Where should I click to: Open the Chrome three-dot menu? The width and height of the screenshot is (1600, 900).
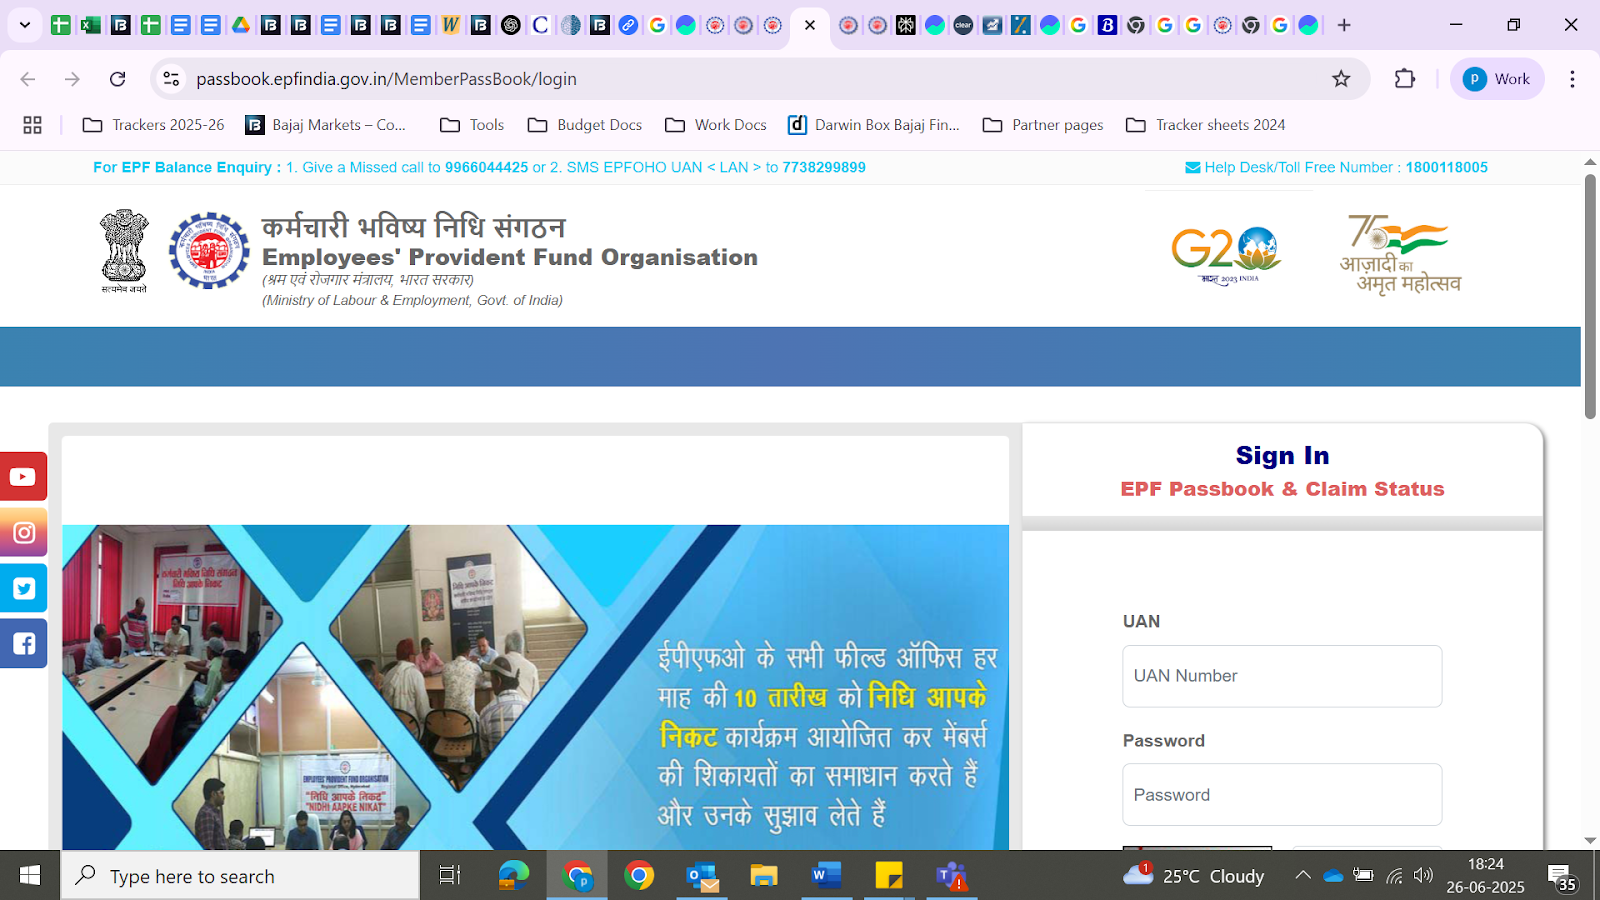1572,79
